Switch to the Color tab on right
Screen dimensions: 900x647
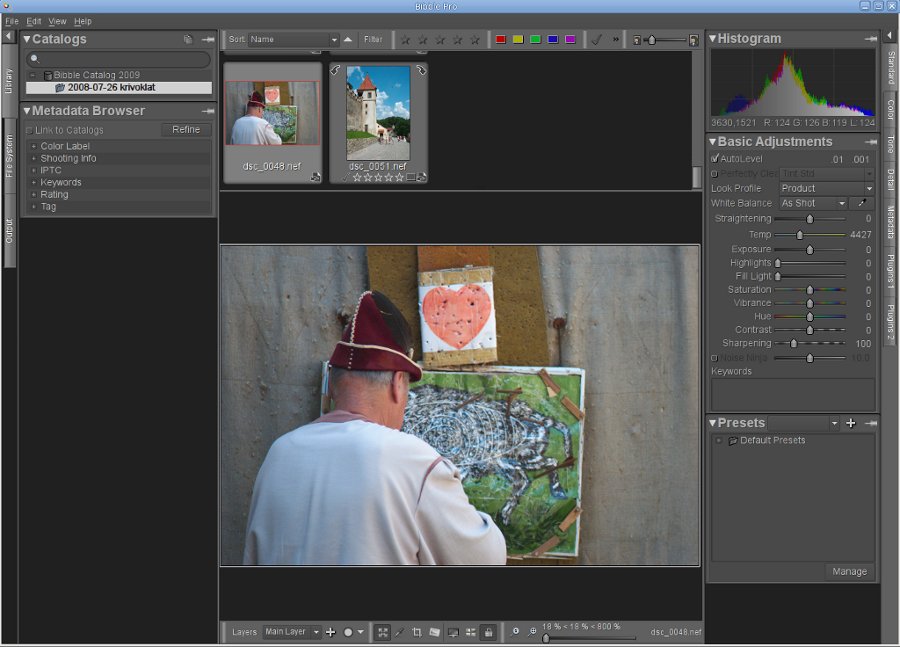point(890,108)
